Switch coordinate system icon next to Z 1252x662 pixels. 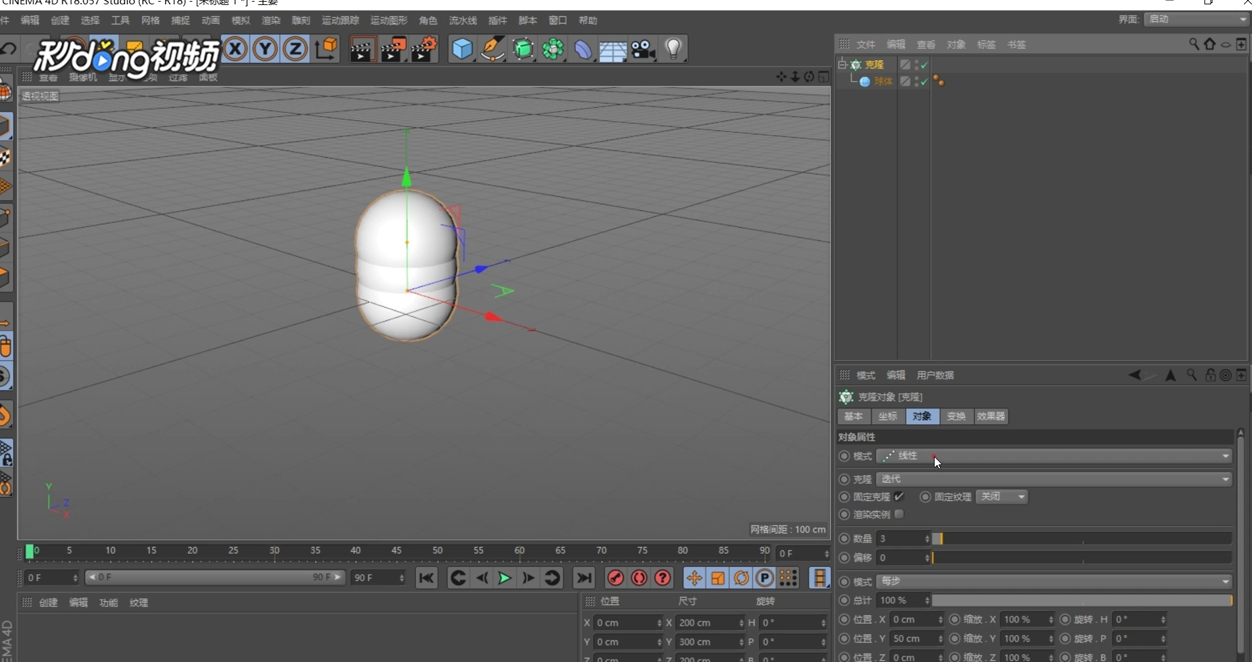326,49
